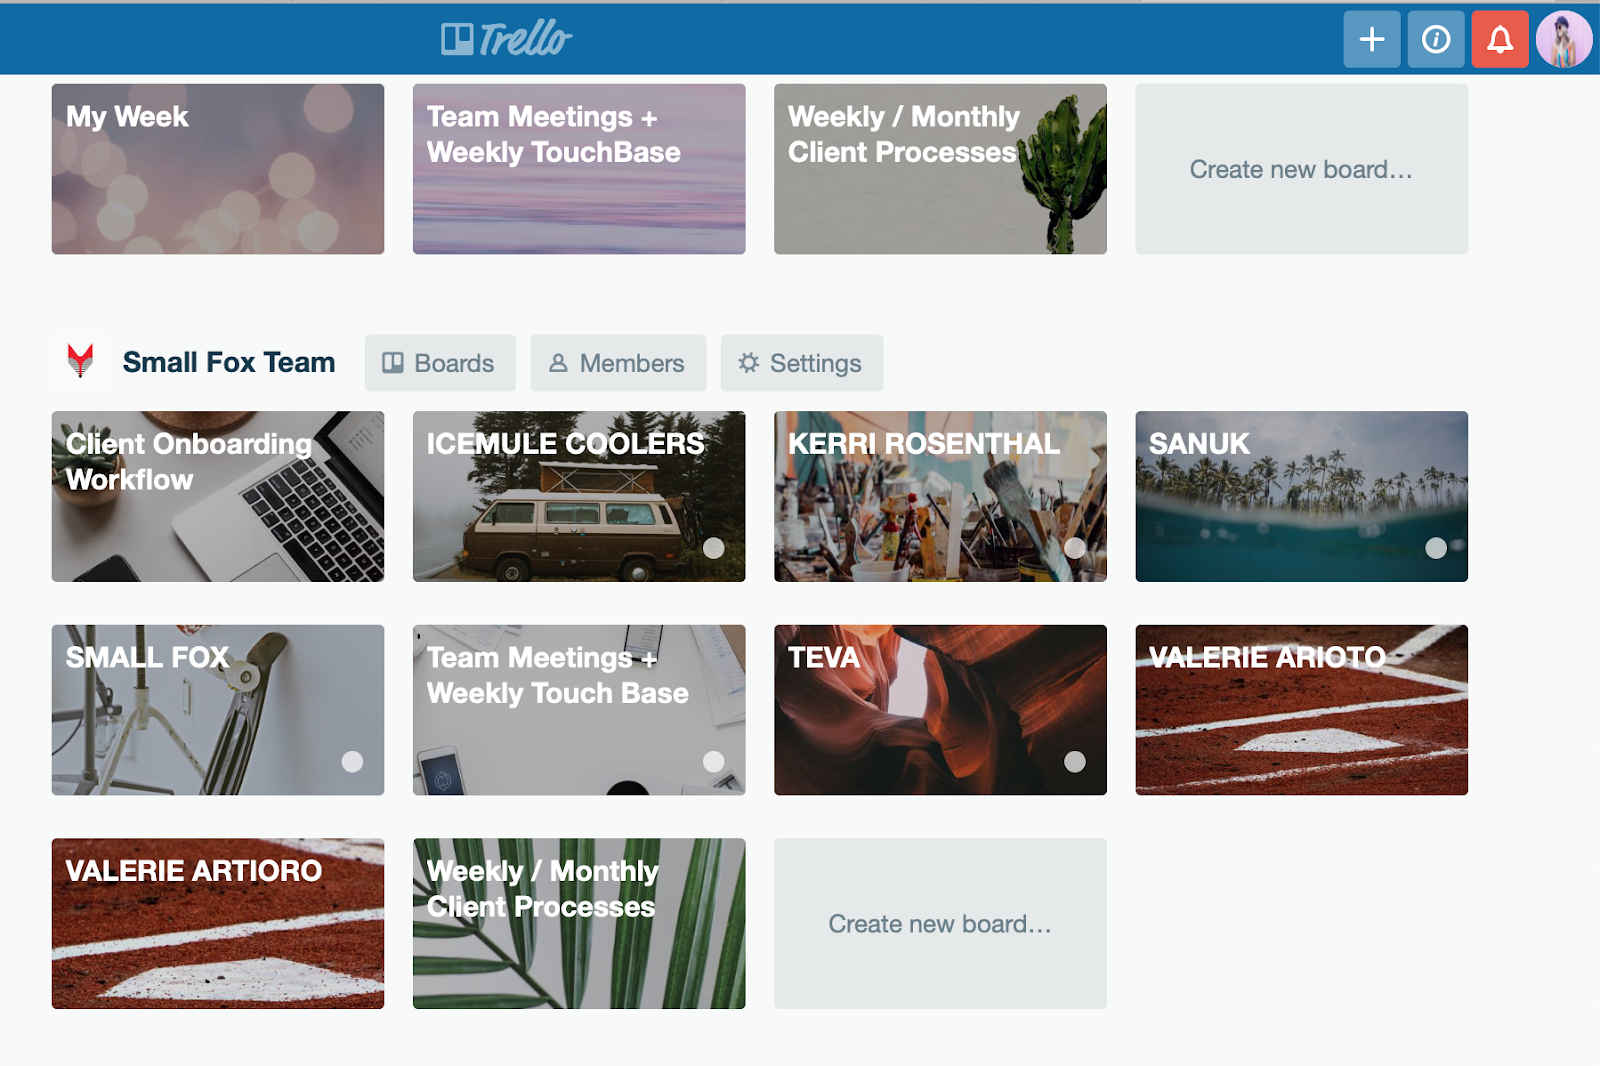1600x1066 pixels.
Task: Open the Client Onboarding Workflow board
Action: (x=218, y=496)
